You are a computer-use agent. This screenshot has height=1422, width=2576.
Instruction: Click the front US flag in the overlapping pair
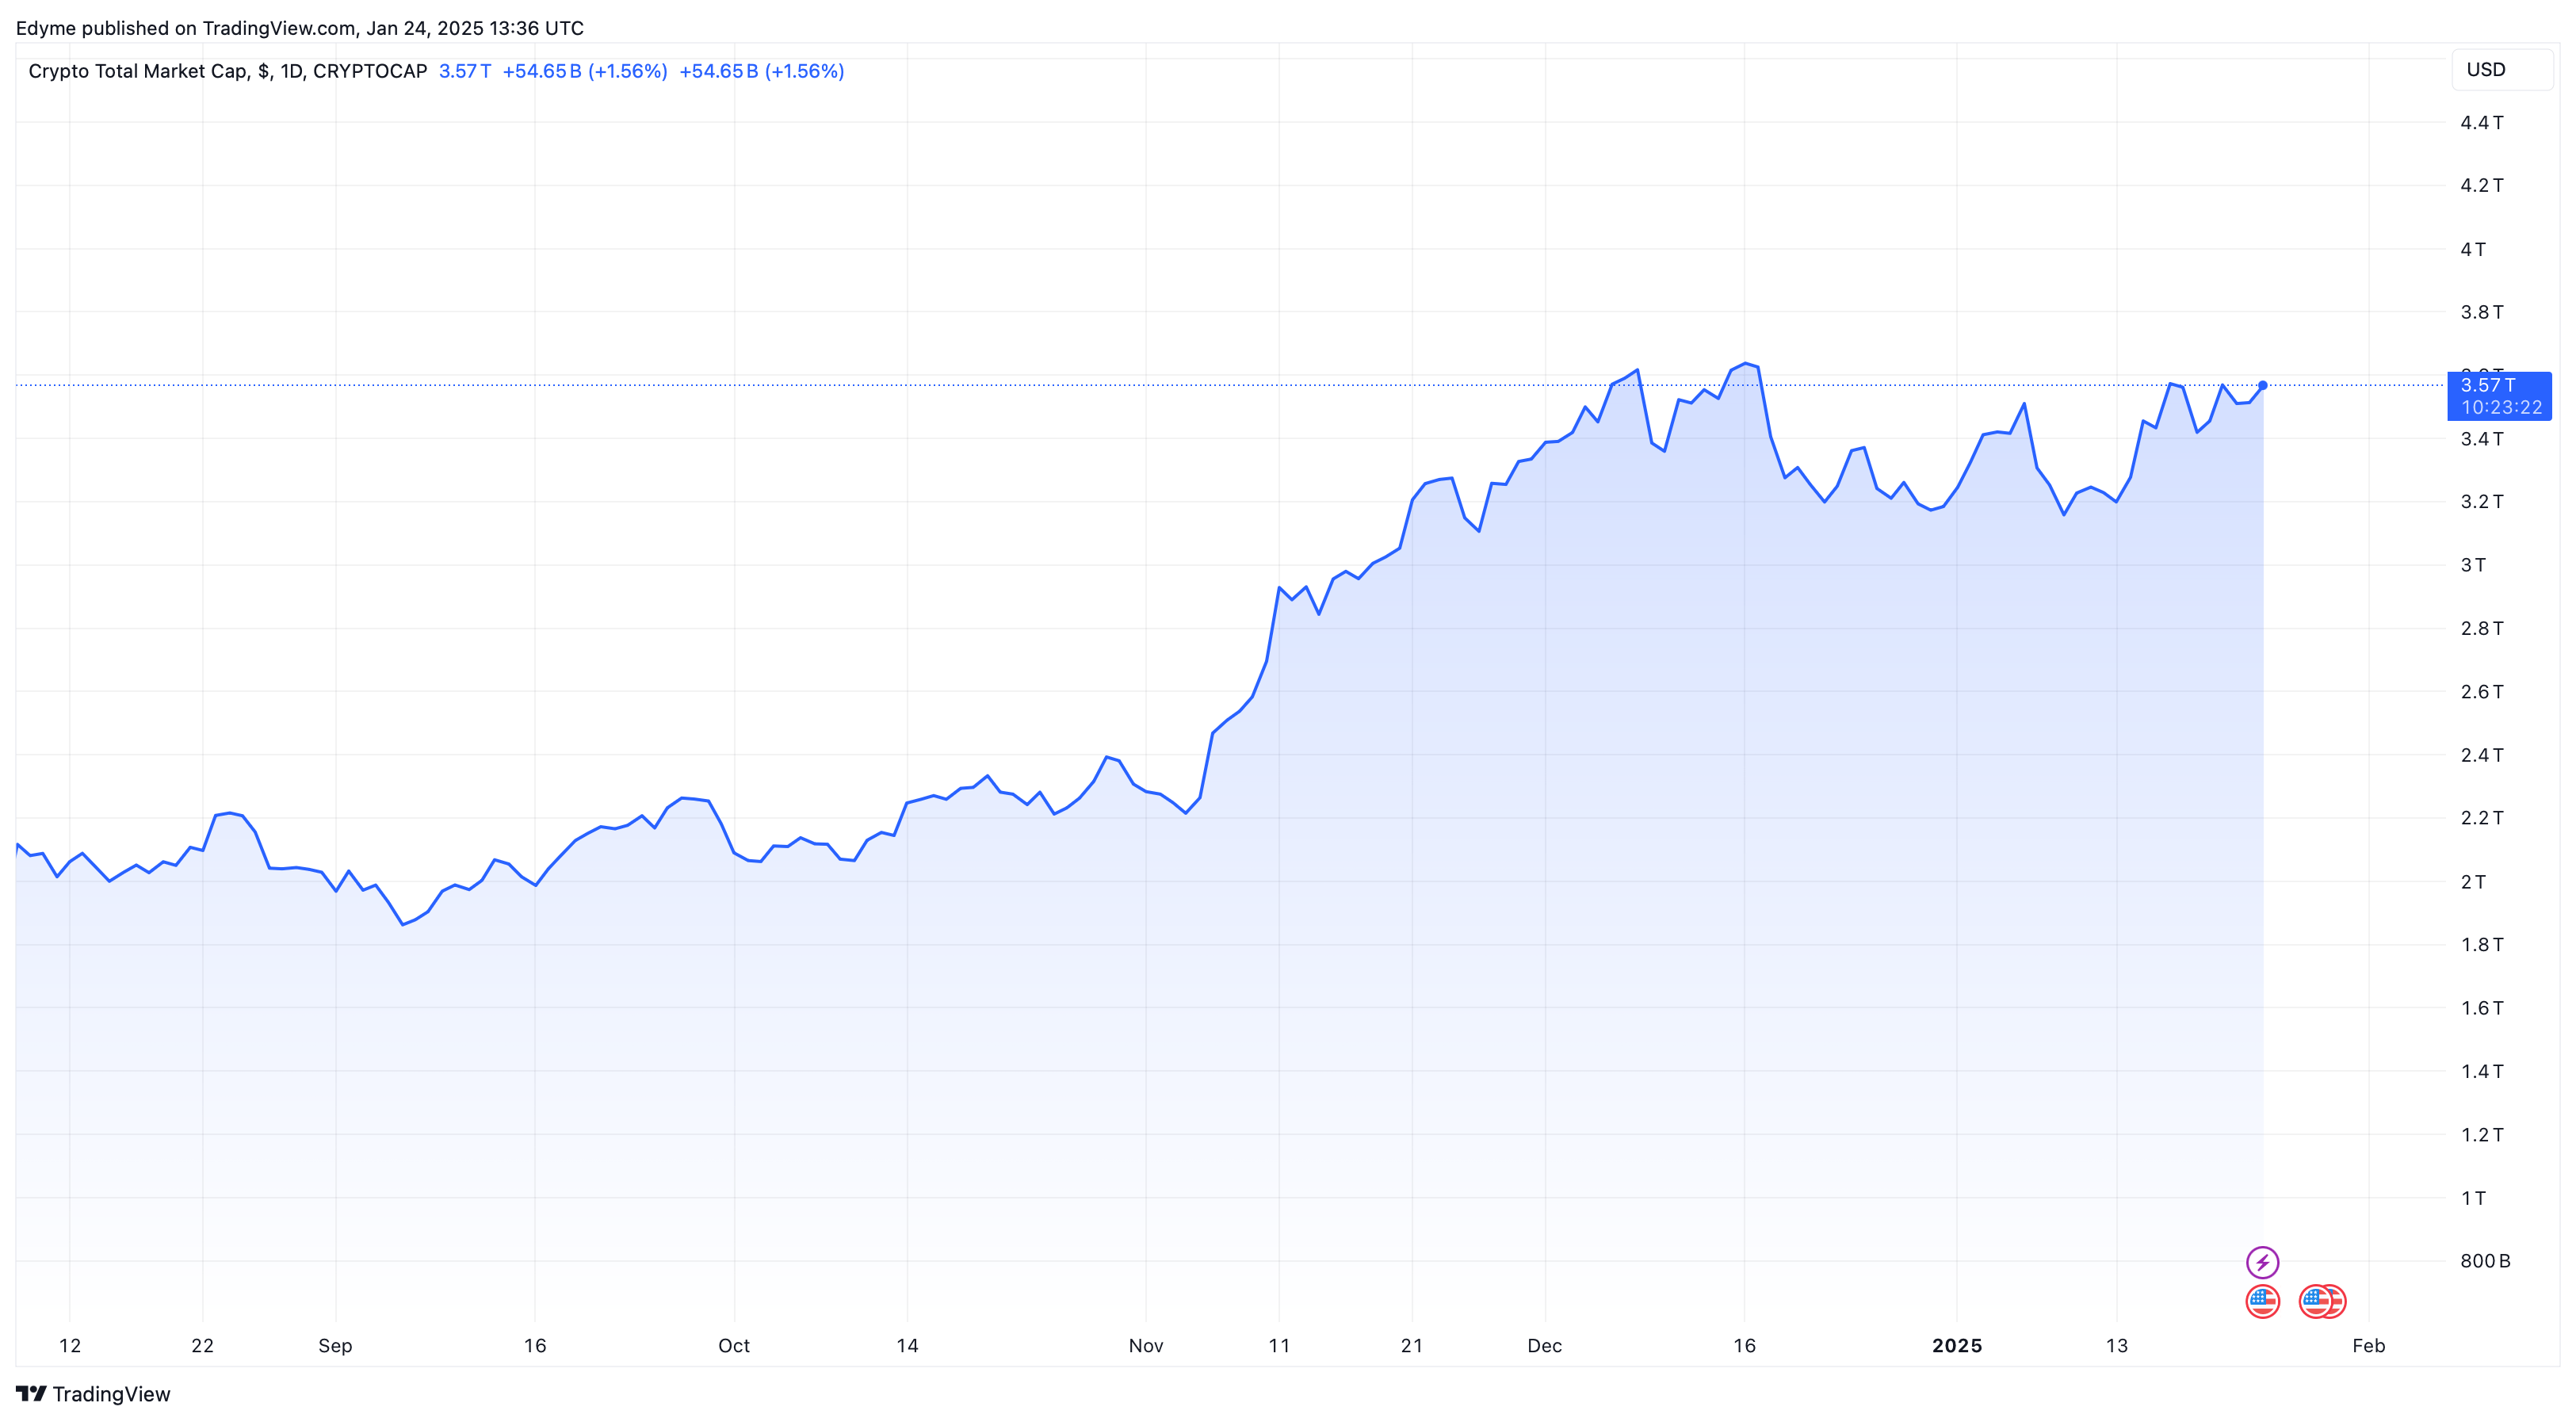point(2315,1301)
